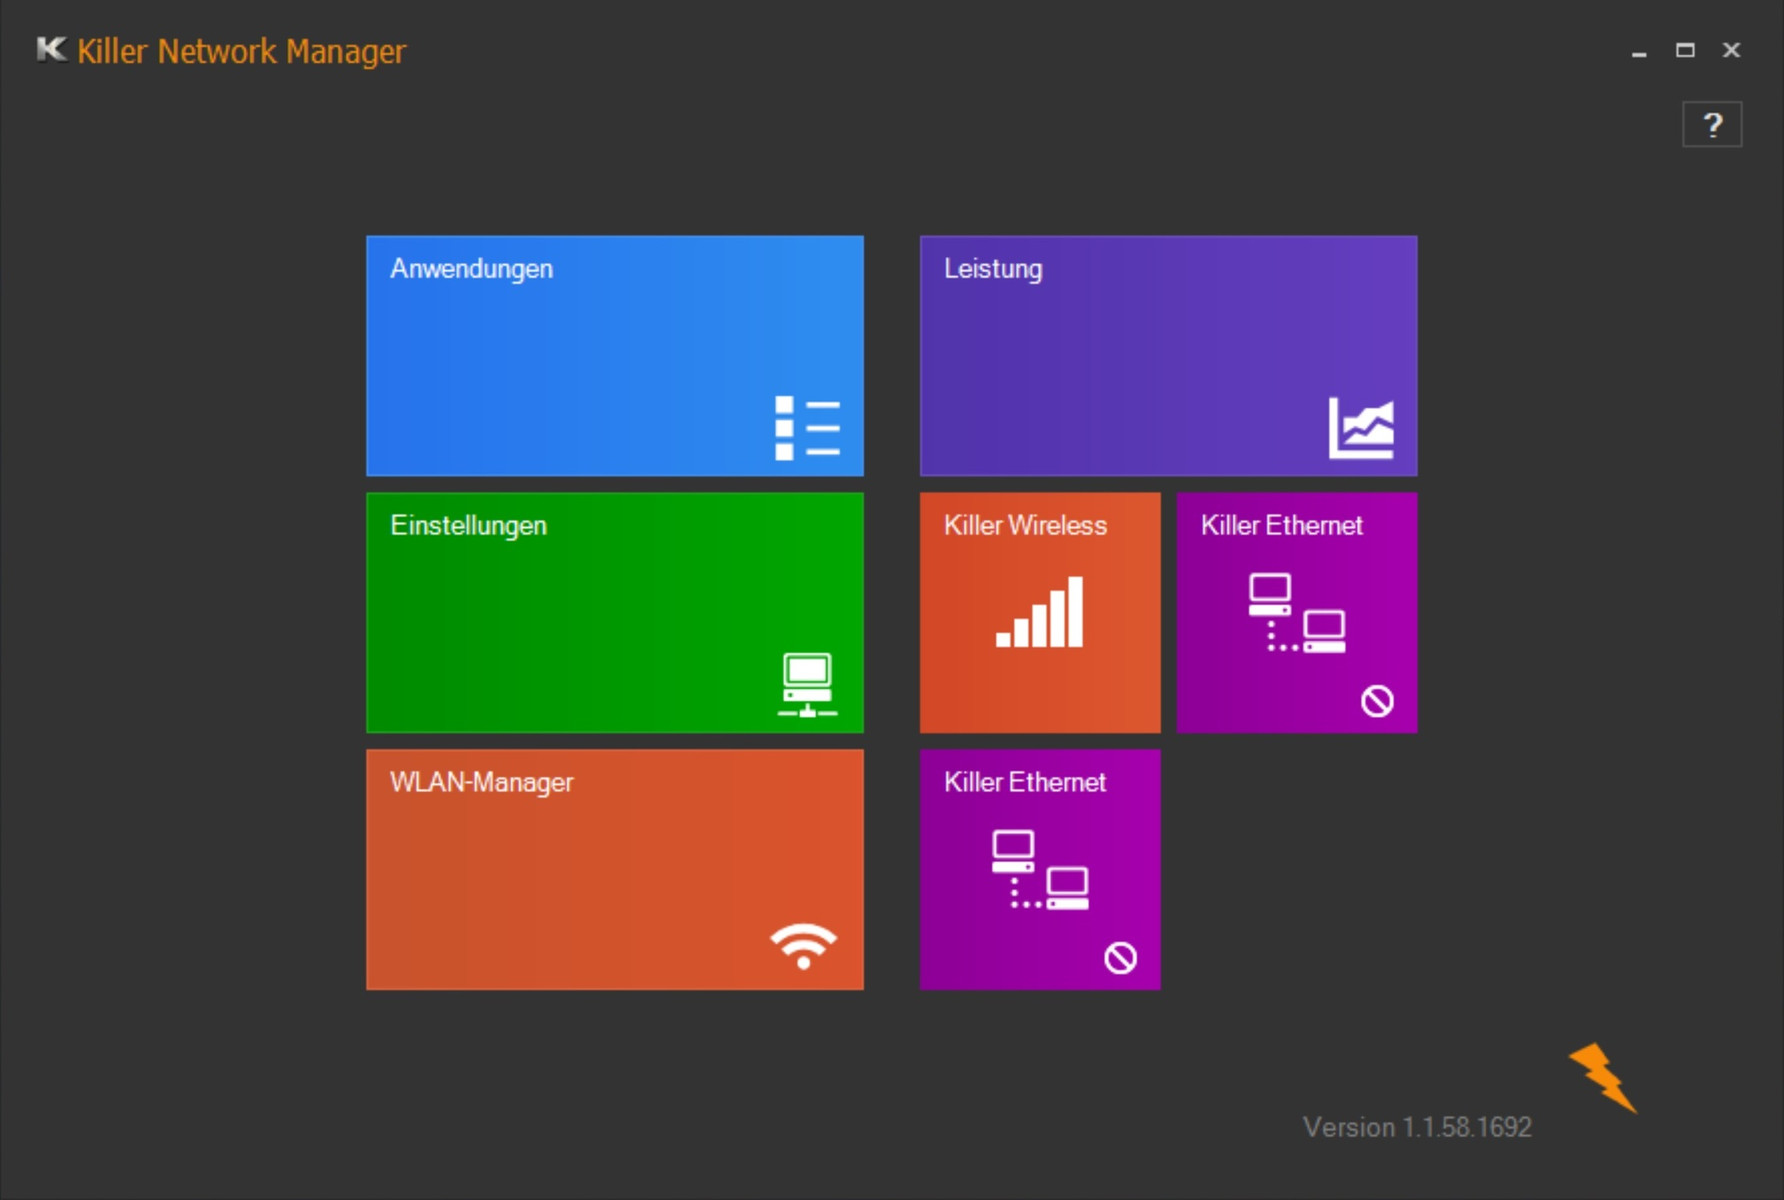Image resolution: width=1784 pixels, height=1200 pixels.
Task: Close the Killer Network Manager window
Action: click(x=1731, y=50)
